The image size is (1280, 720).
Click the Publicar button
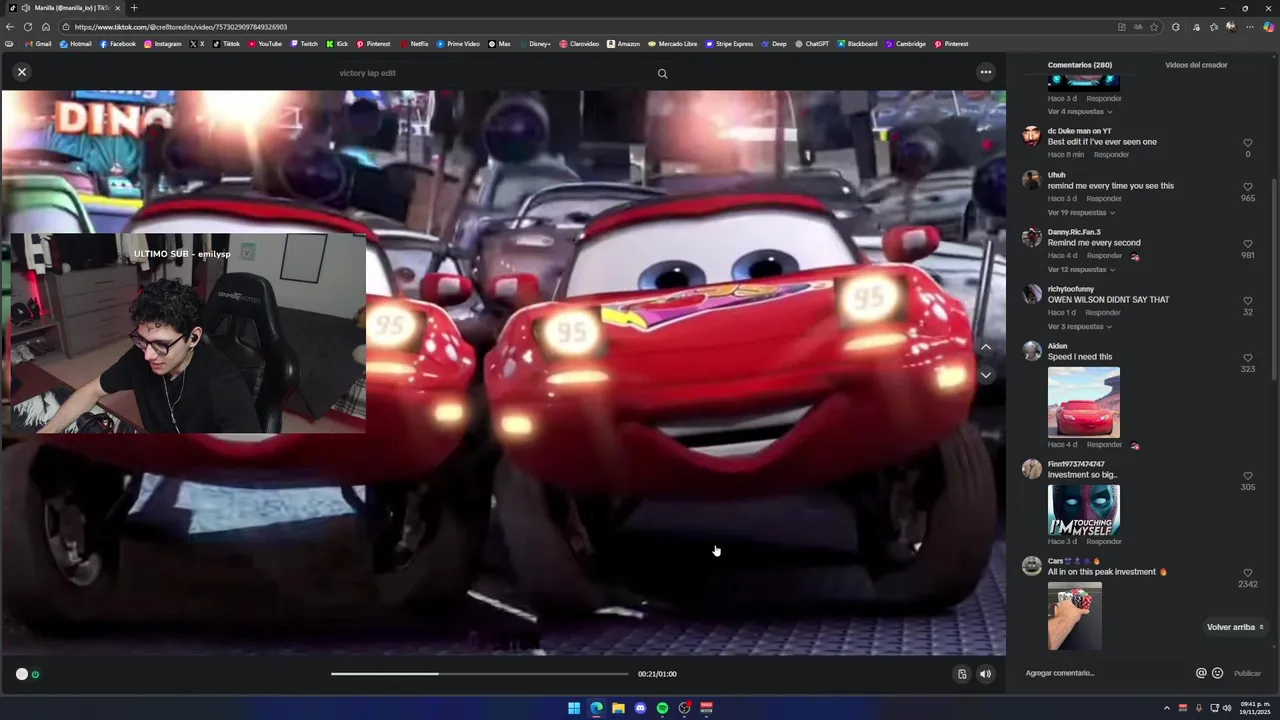click(1247, 674)
